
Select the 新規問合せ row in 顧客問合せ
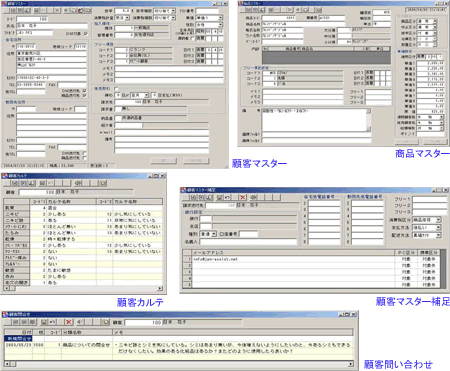(18, 338)
